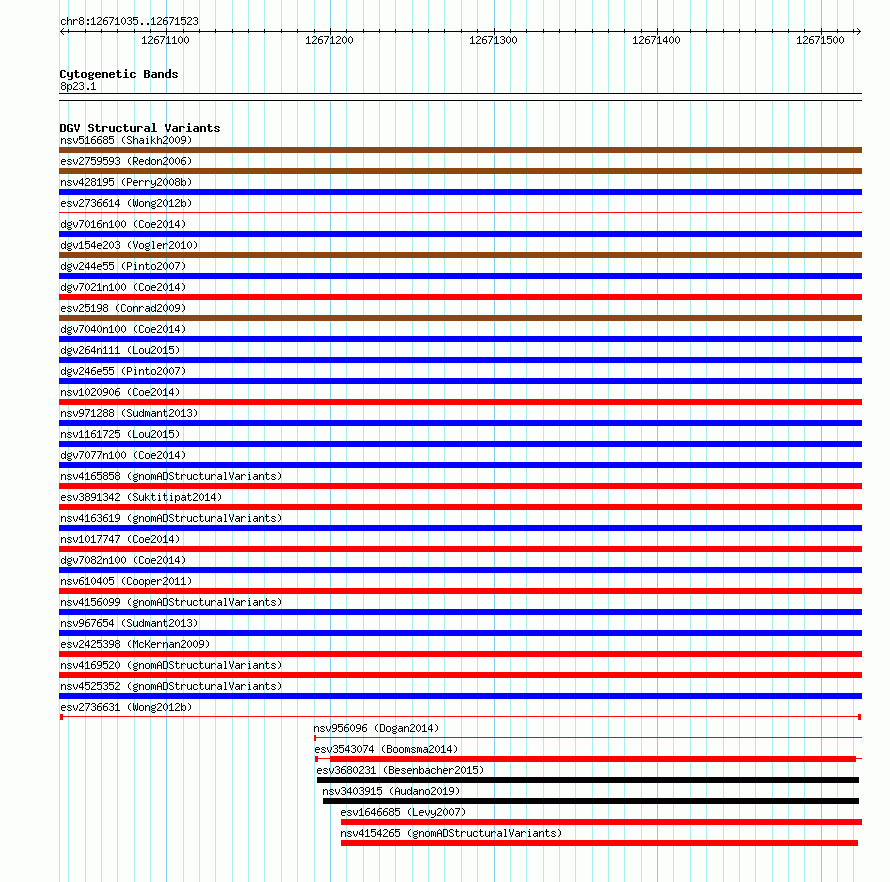The image size is (890, 882).
Task: Click the red bar under dgv7021n100 (Coe2014)
Action: click(x=460, y=297)
